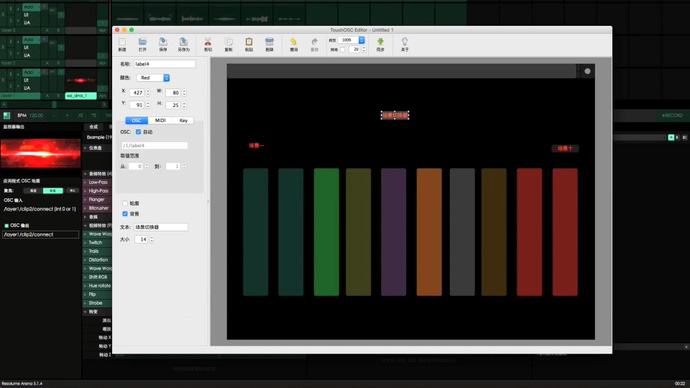The height and width of the screenshot is (388, 690).
Task: Click the BPM divide by 2 button
Action: (x=81, y=116)
